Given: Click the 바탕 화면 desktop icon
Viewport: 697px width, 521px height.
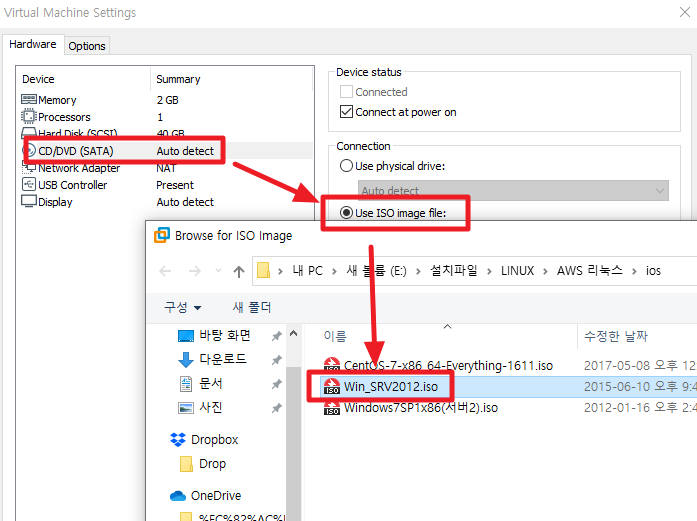Looking at the screenshot, I should pyautogui.click(x=186, y=336).
